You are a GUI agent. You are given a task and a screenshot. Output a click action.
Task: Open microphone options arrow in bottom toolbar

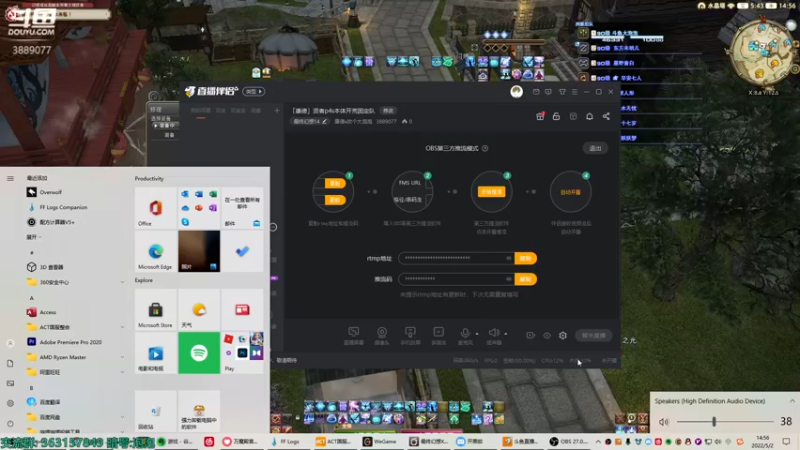(x=477, y=334)
